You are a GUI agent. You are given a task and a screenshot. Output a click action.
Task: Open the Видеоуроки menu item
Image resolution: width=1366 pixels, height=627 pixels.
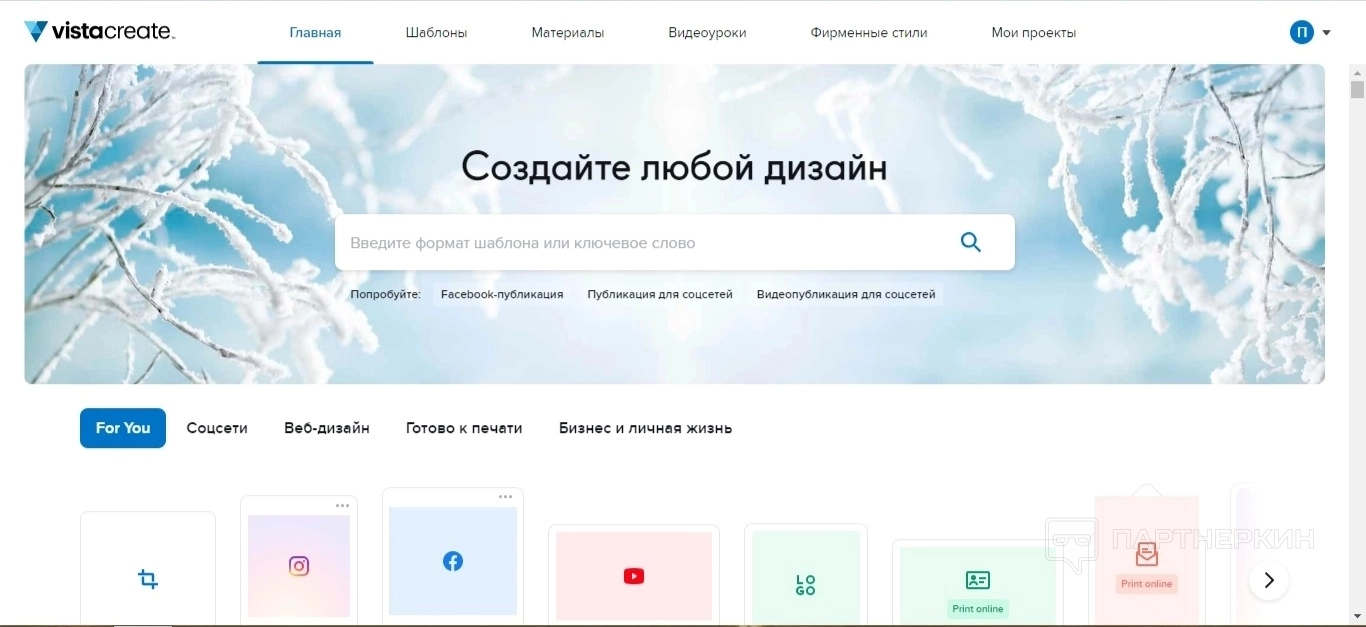pyautogui.click(x=707, y=33)
